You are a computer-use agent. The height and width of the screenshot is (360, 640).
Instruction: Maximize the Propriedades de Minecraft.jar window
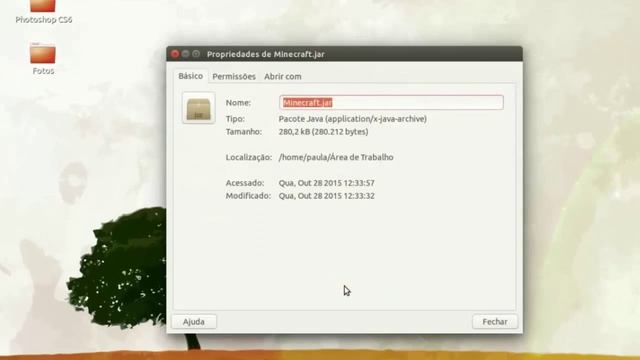[x=196, y=54]
